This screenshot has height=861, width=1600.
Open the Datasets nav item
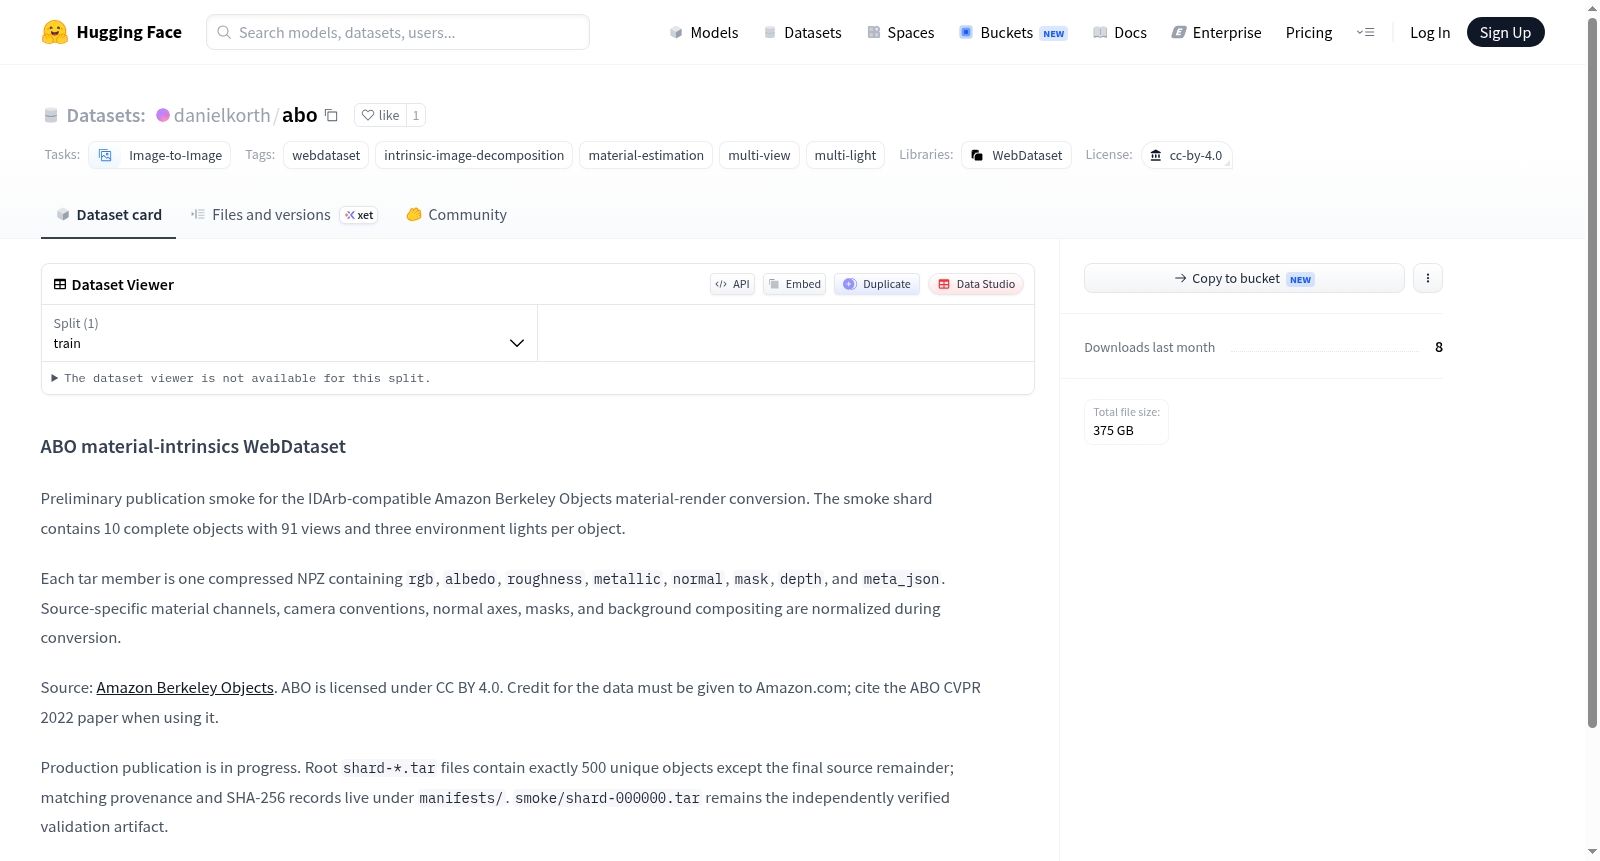coord(802,32)
